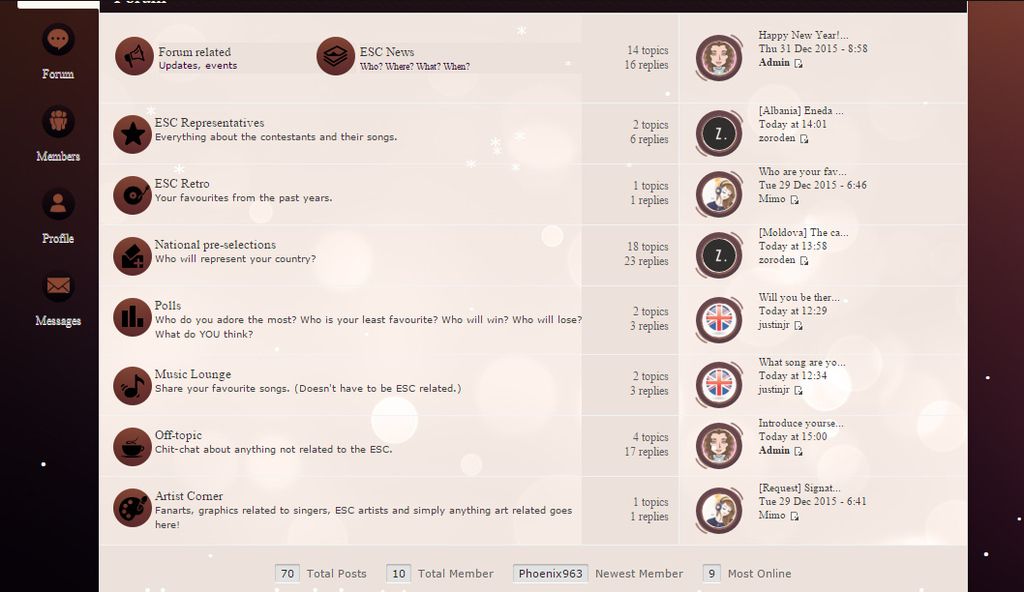Open the Forum speech bubble icon in sidebar
This screenshot has width=1024, height=592.
tap(58, 39)
